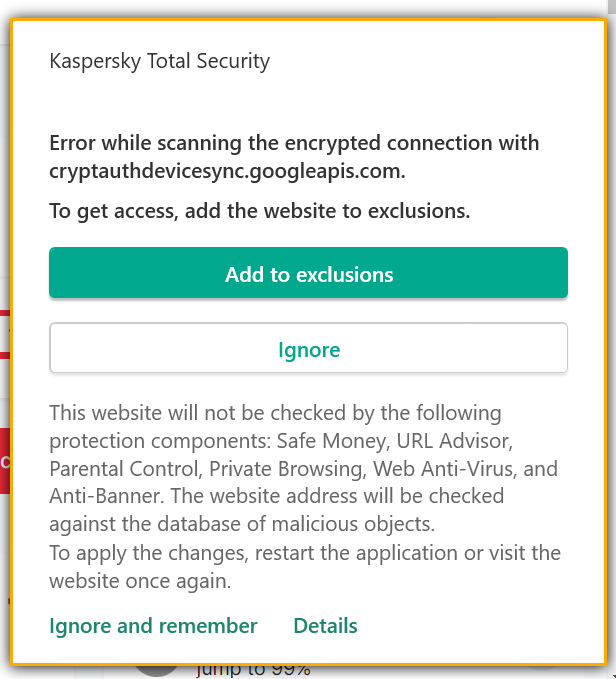
Task: Click 'against the database of malicious objects' line
Action: click(242, 524)
